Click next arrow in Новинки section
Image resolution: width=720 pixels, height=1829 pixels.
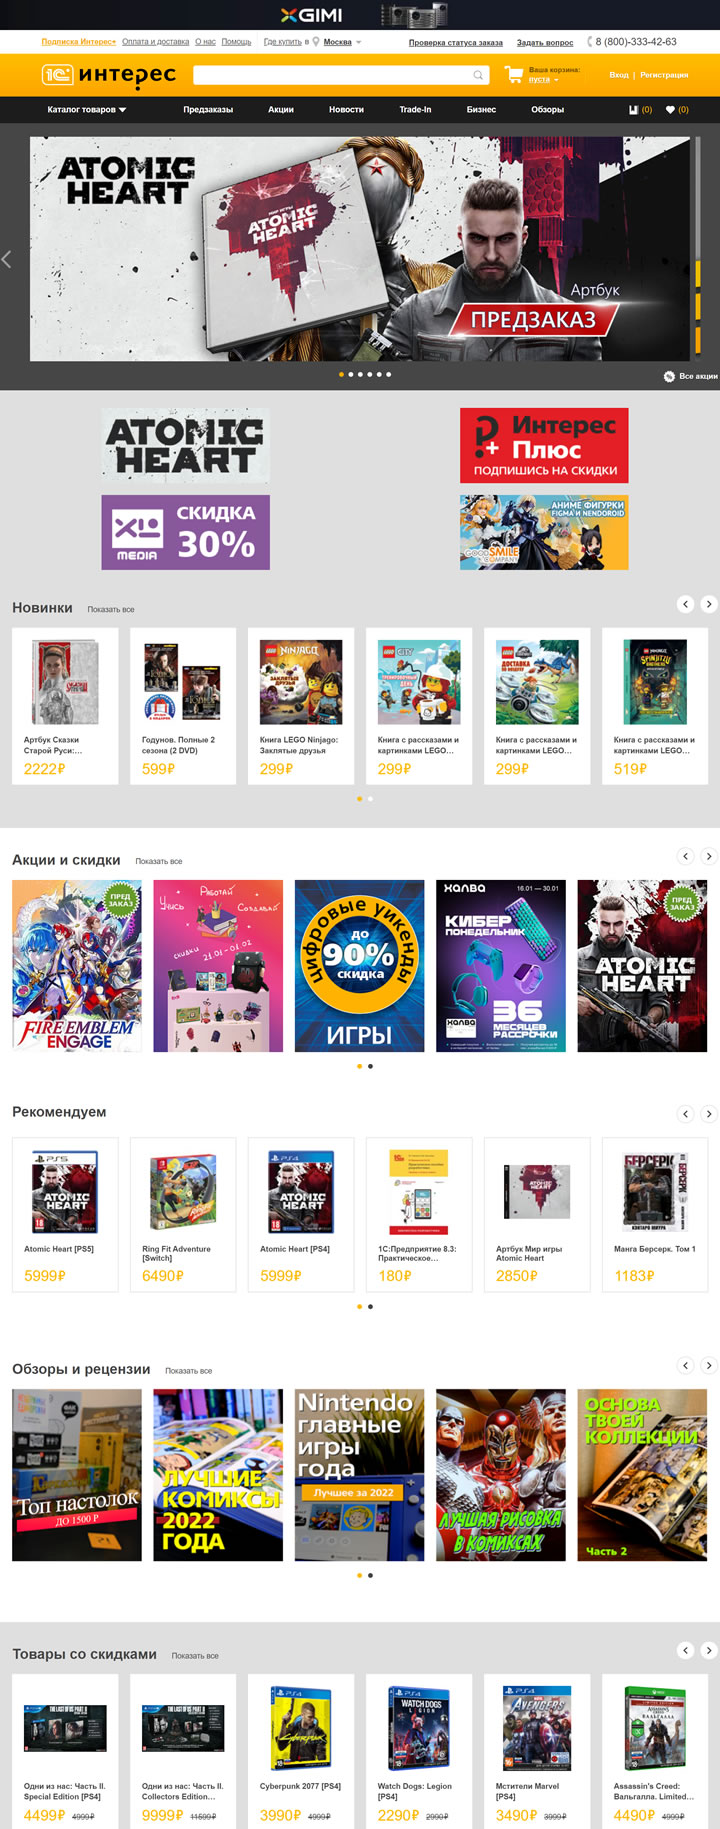coord(708,604)
